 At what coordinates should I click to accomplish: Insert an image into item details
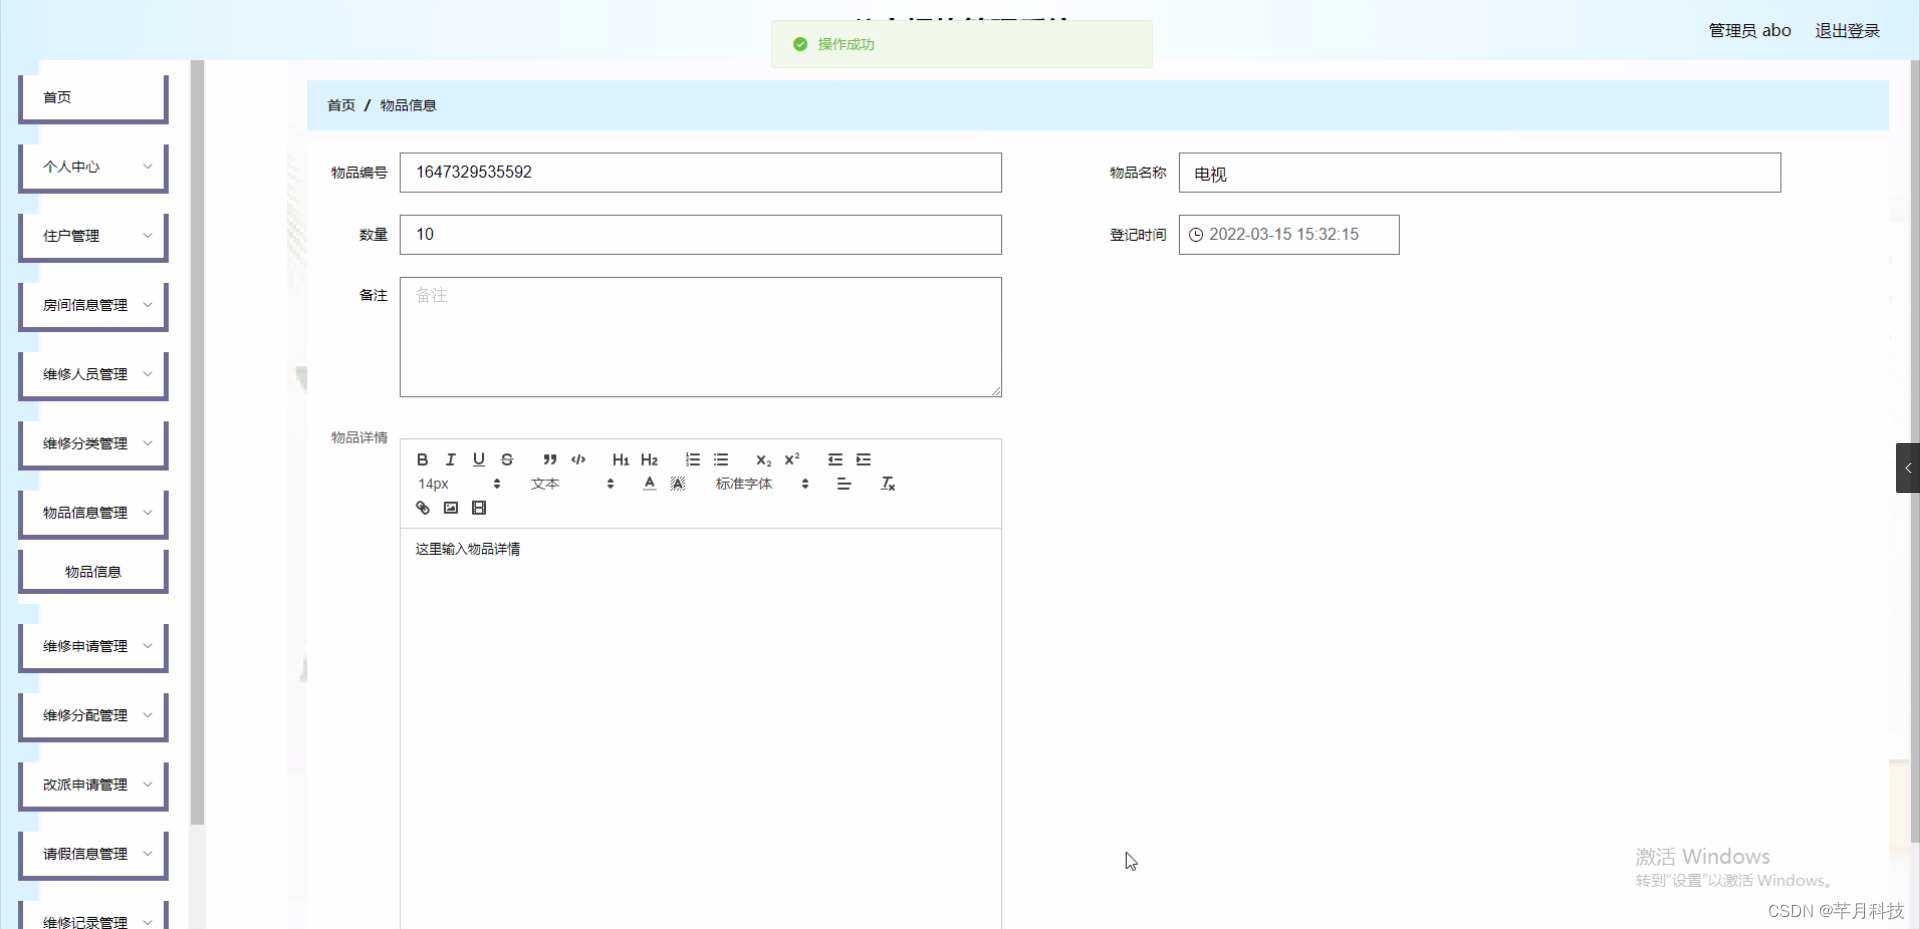[450, 508]
